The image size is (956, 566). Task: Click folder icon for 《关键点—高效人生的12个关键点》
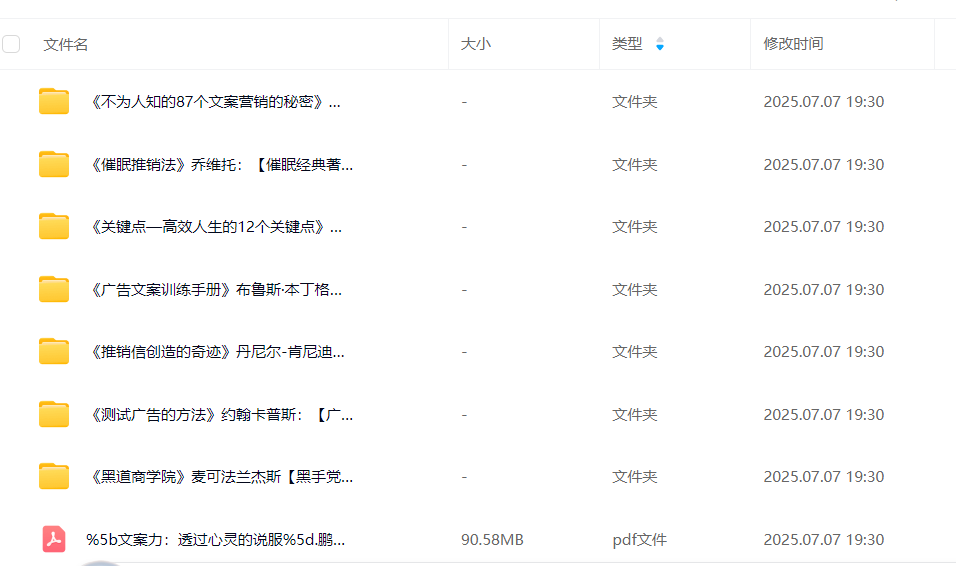(x=54, y=227)
